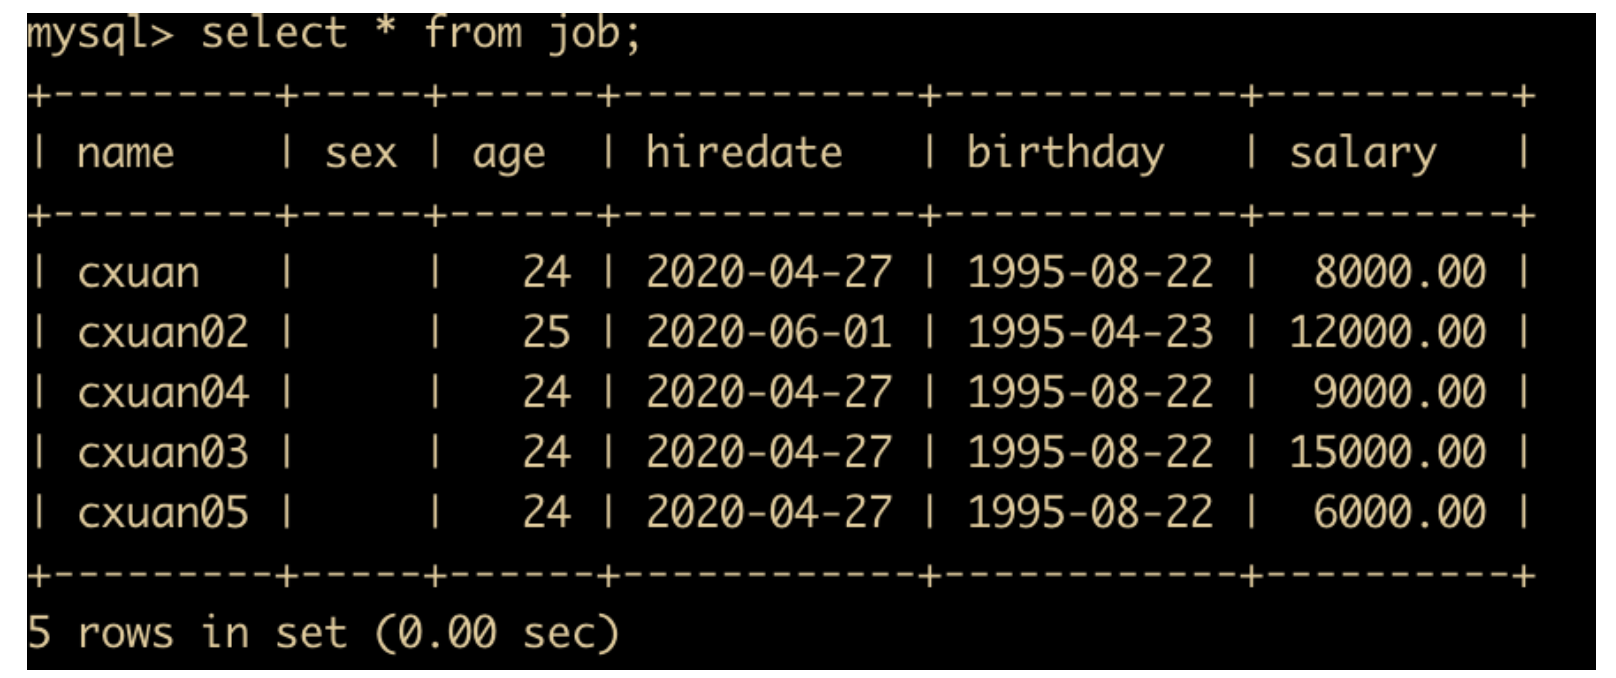Screen dimensions: 1616x678
Task: Click the 'birthday' column header
Action: [x=1065, y=154]
